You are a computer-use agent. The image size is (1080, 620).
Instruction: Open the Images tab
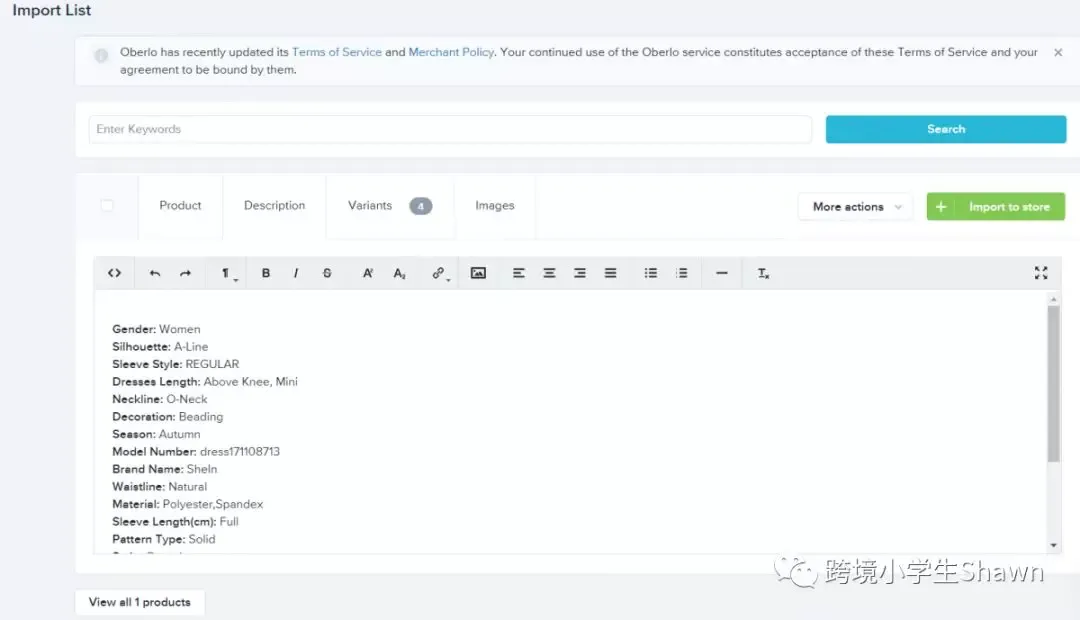click(x=495, y=205)
